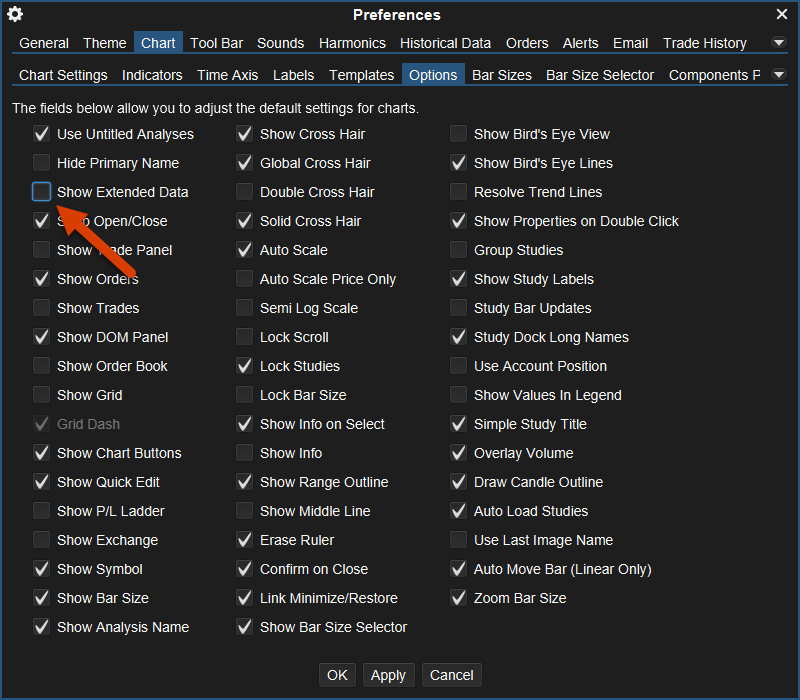800x700 pixels.
Task: Enable the Show Extended Data checkbox
Action: pos(41,192)
